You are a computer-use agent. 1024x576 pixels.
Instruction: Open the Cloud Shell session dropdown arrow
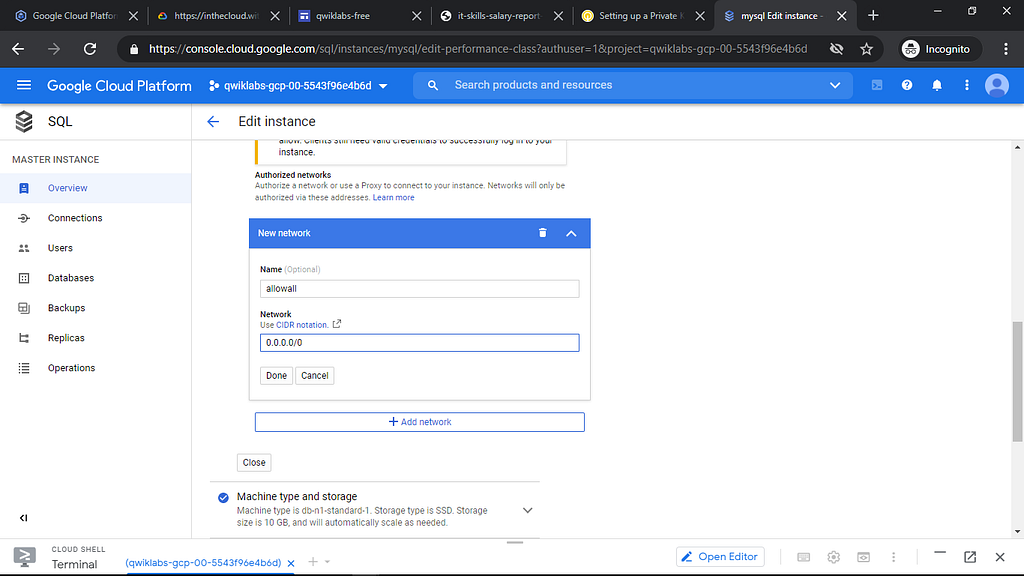pyautogui.click(x=327, y=562)
